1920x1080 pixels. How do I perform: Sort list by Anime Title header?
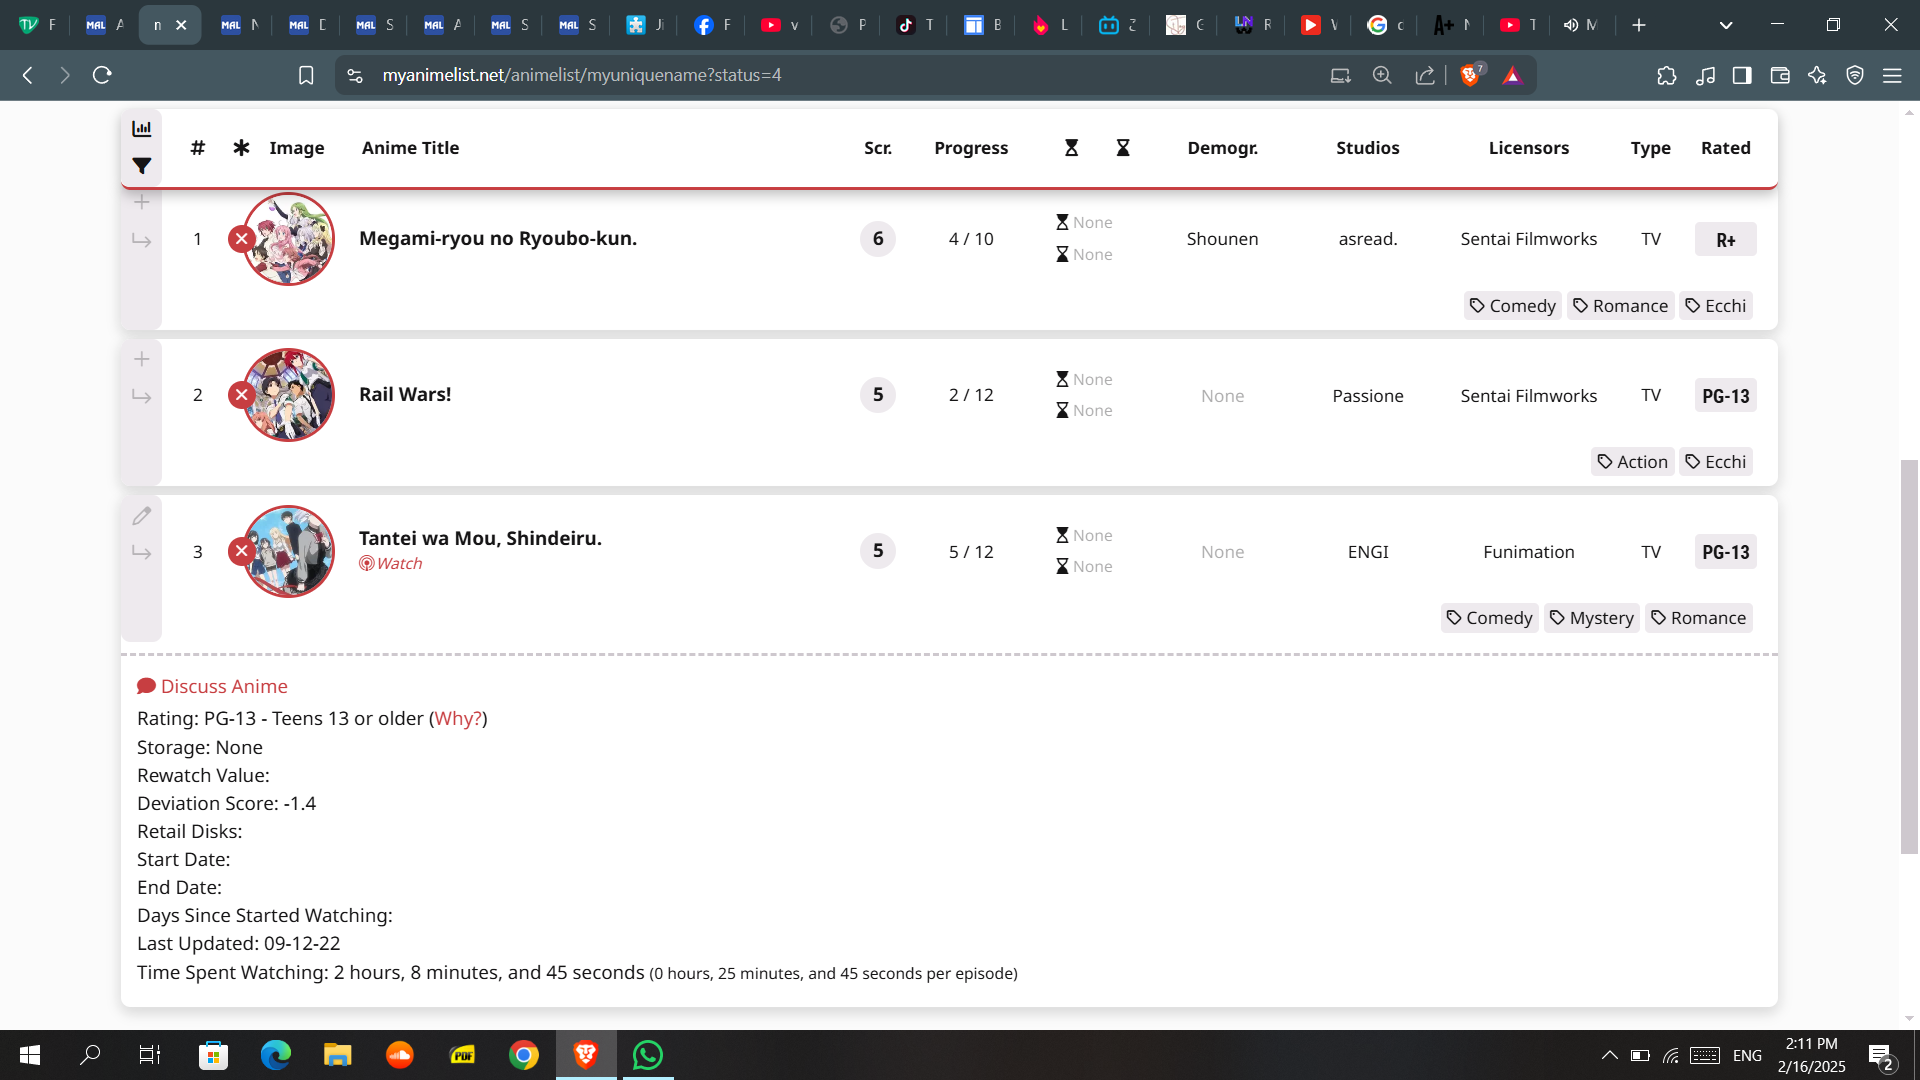point(410,148)
